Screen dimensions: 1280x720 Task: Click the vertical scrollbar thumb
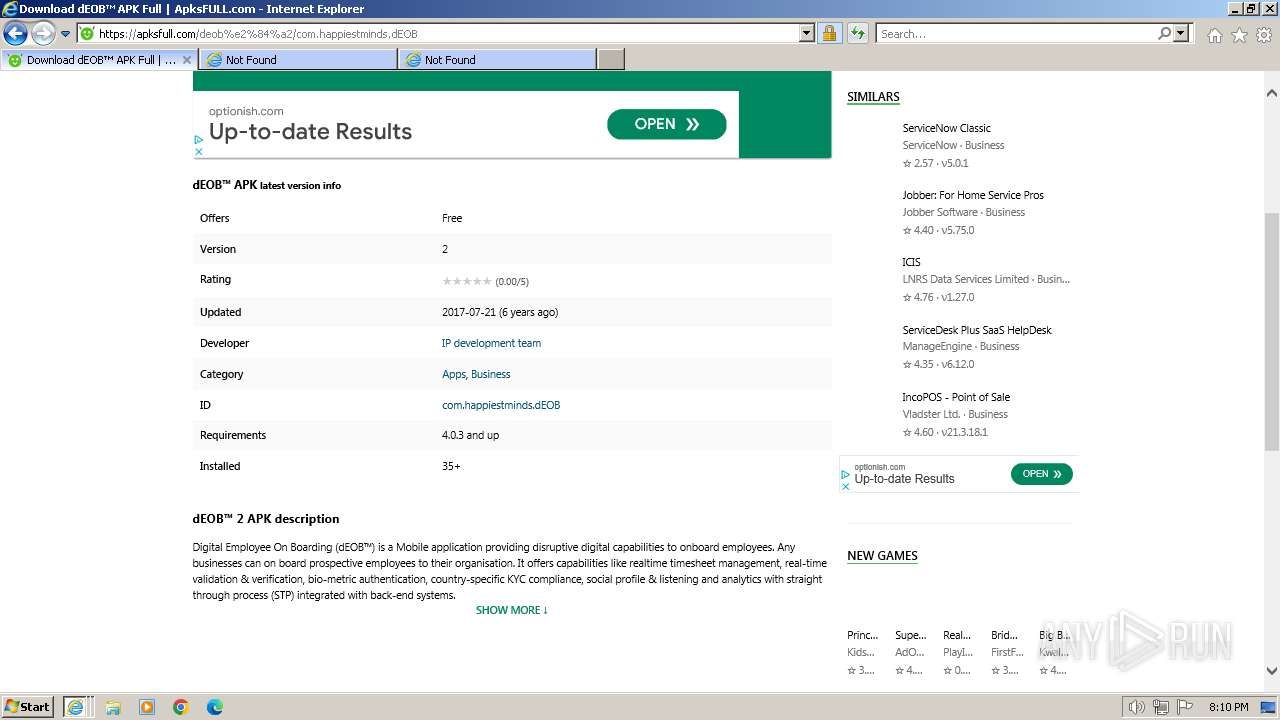[1271, 331]
